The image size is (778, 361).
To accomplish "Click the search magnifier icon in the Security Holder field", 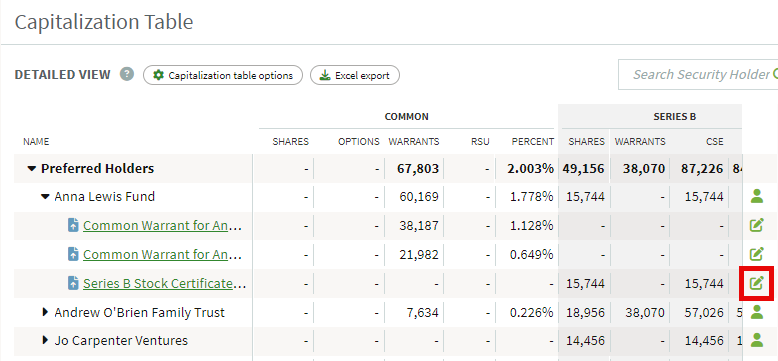I will [775, 74].
